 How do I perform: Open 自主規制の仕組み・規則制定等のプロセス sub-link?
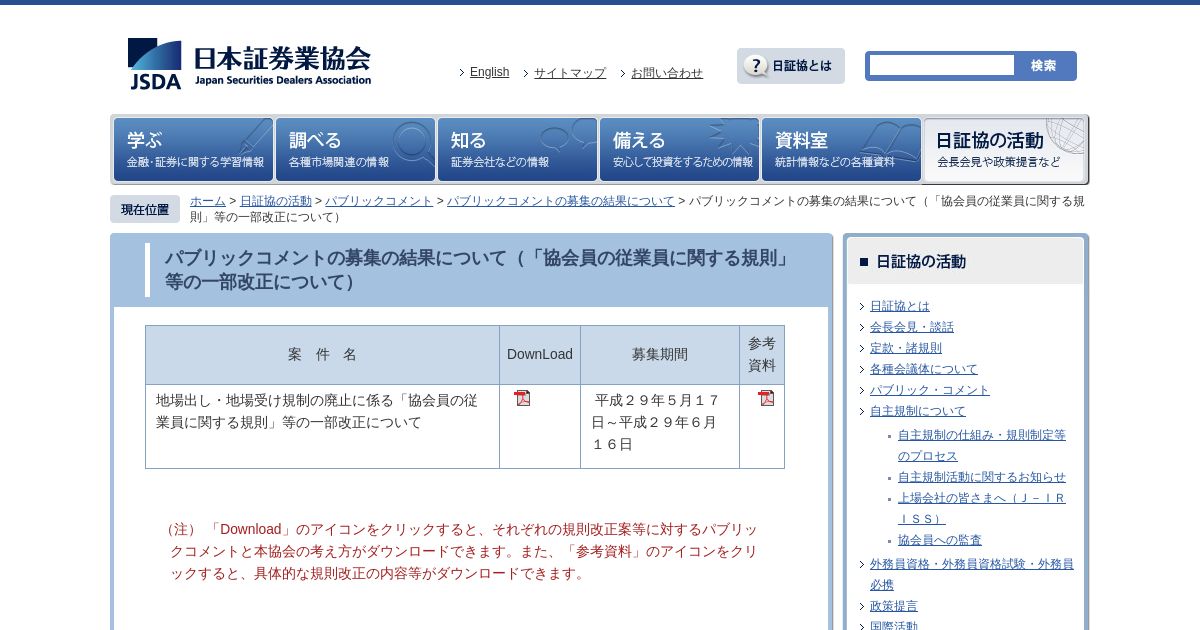point(982,446)
